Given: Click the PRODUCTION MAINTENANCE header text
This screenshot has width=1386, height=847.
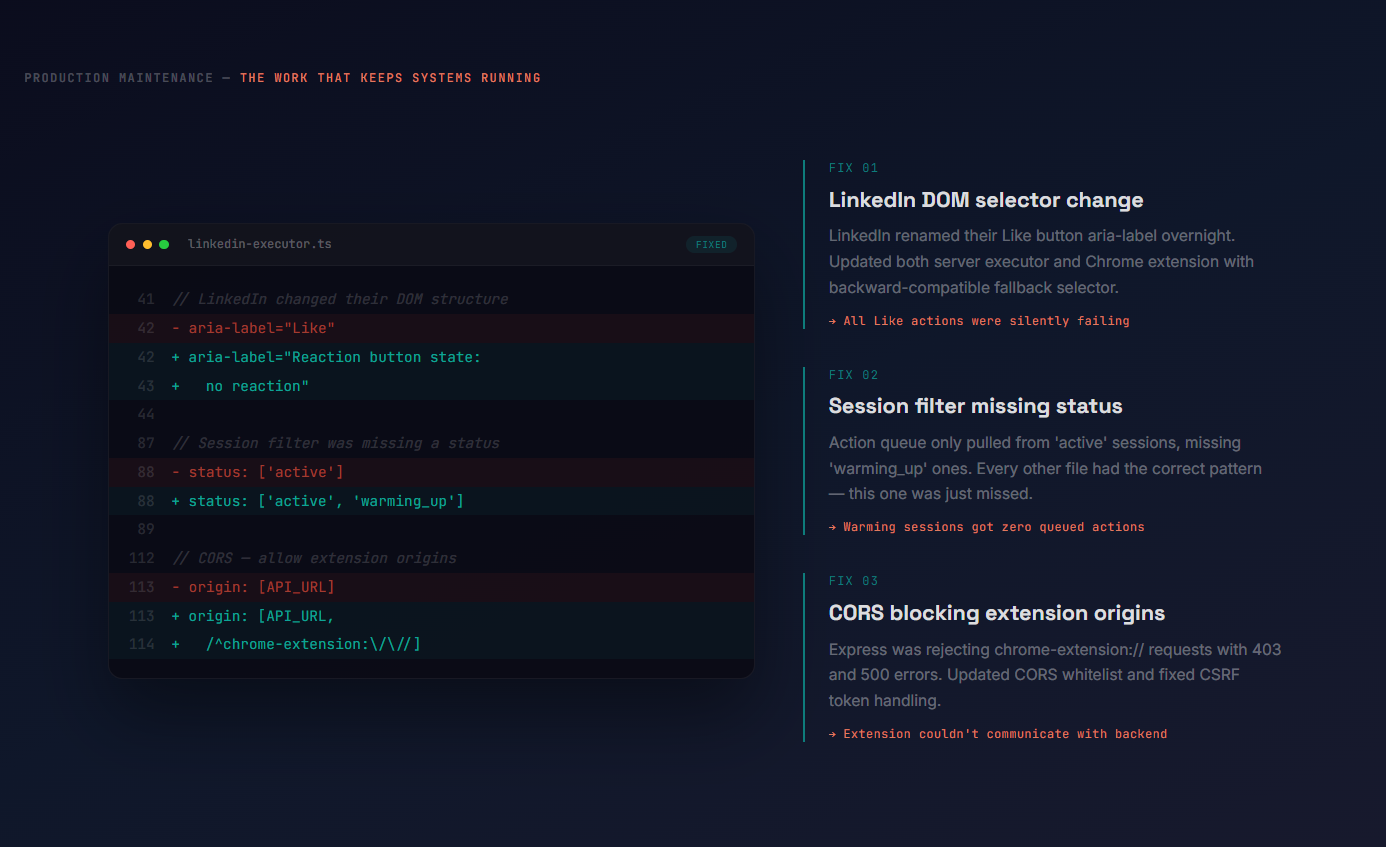Looking at the screenshot, I should (x=119, y=77).
